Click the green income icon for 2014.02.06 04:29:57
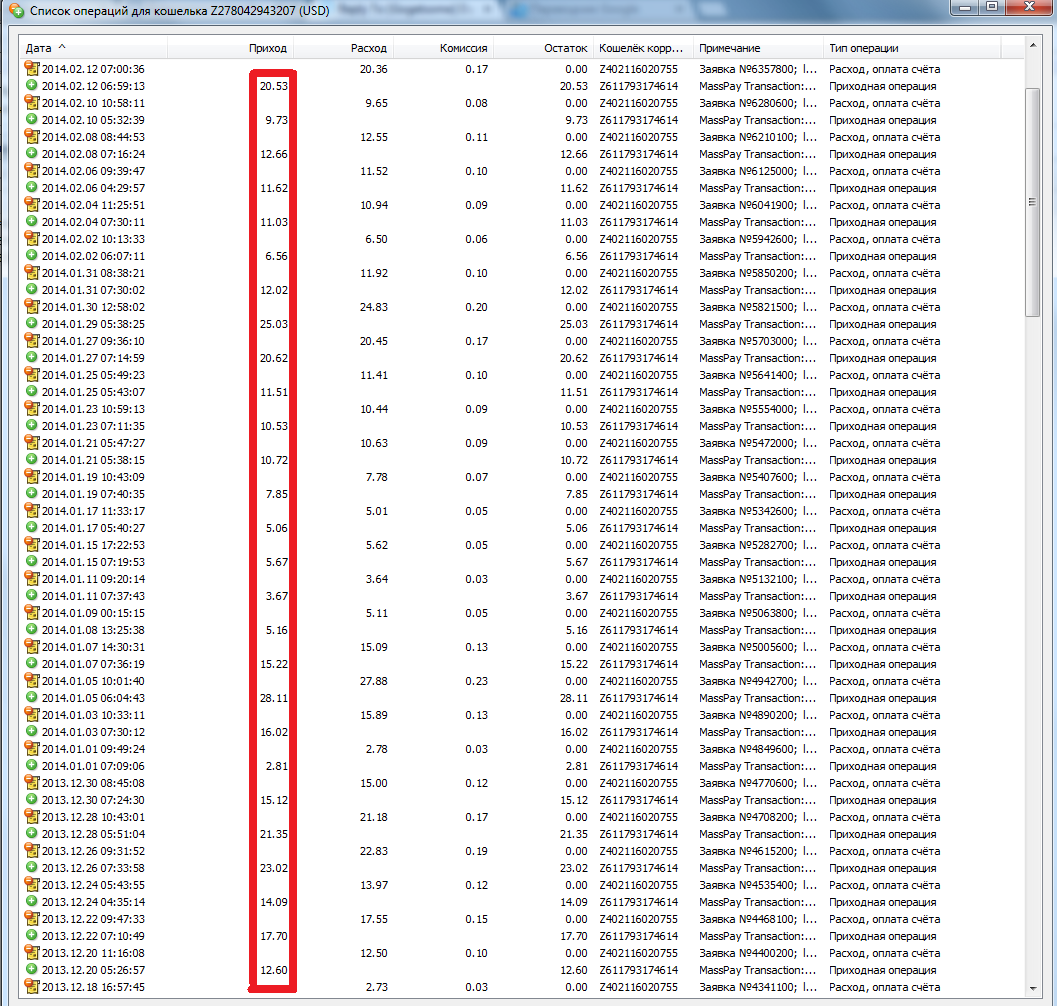This screenshot has width=1057, height=1006. (31, 187)
